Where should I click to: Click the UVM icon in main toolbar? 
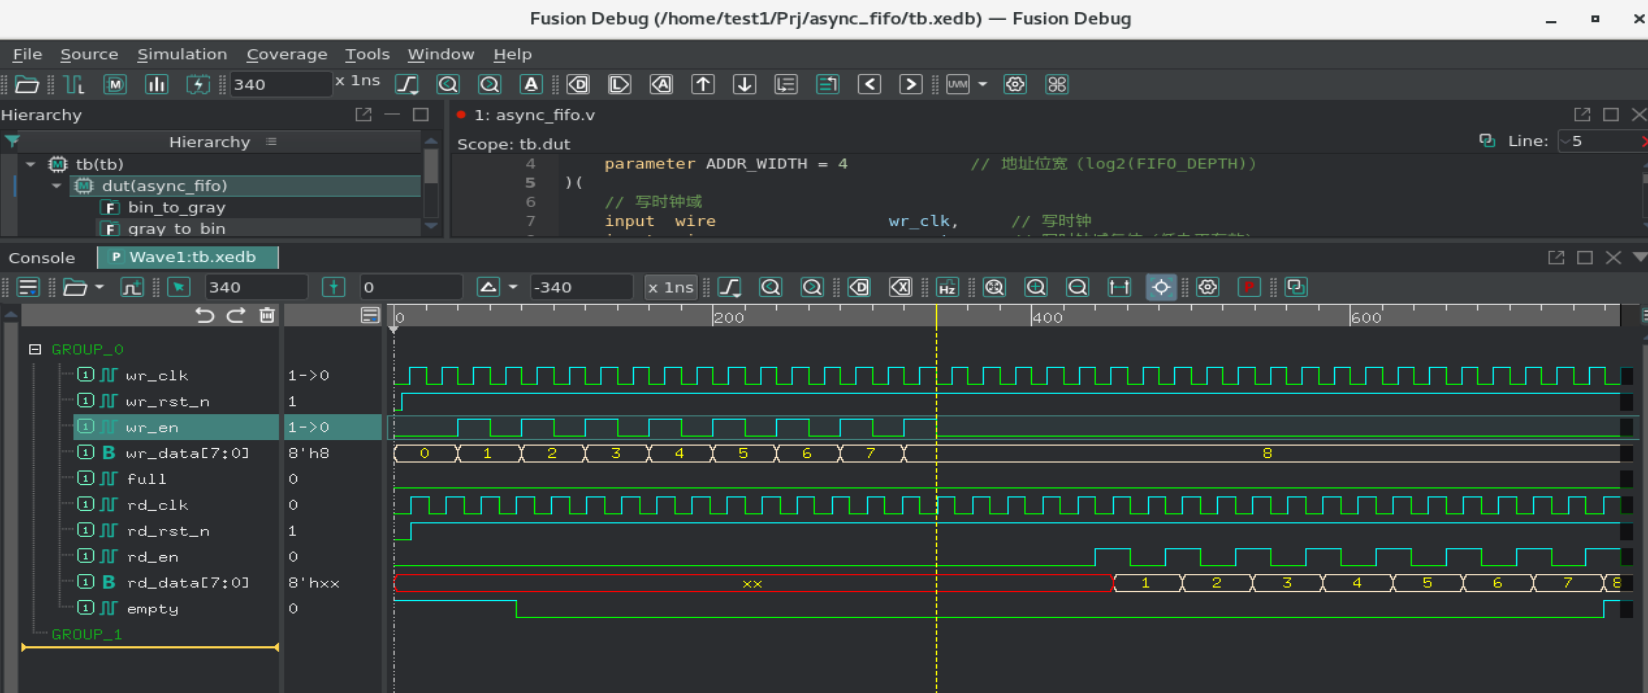tap(957, 85)
